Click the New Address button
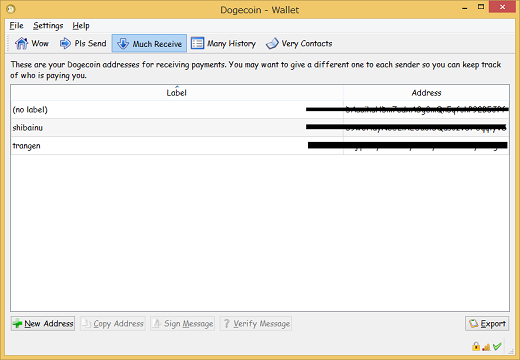This screenshot has width=520, height=360. click(43, 323)
